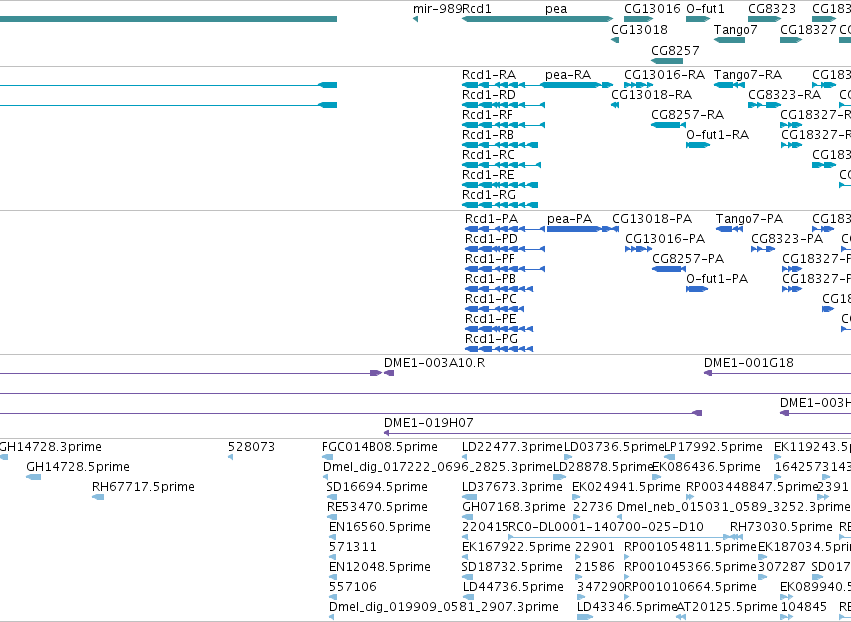The image size is (851, 622).
Task: Click the GH14728.5prime EST label
Action: coord(78,467)
